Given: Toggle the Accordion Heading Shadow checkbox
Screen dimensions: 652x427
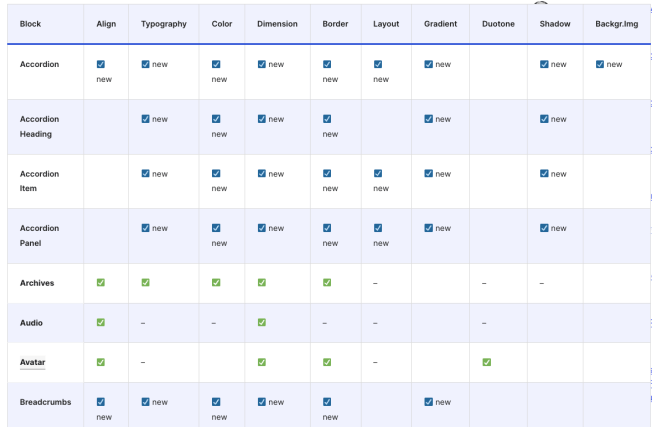Looking at the screenshot, I should point(544,119).
